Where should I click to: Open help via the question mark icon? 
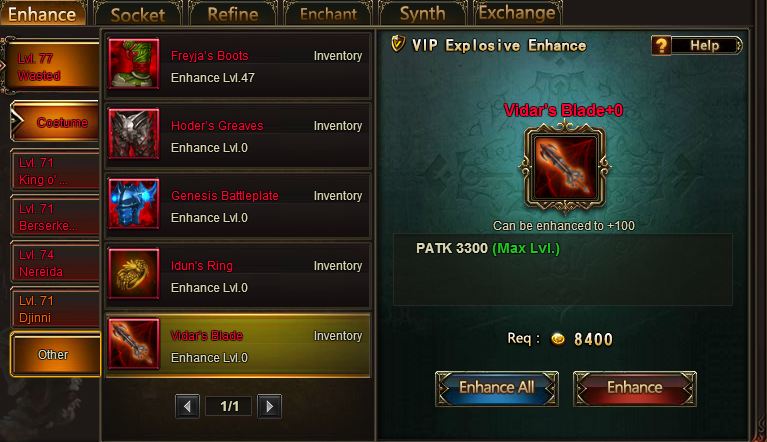[661, 45]
